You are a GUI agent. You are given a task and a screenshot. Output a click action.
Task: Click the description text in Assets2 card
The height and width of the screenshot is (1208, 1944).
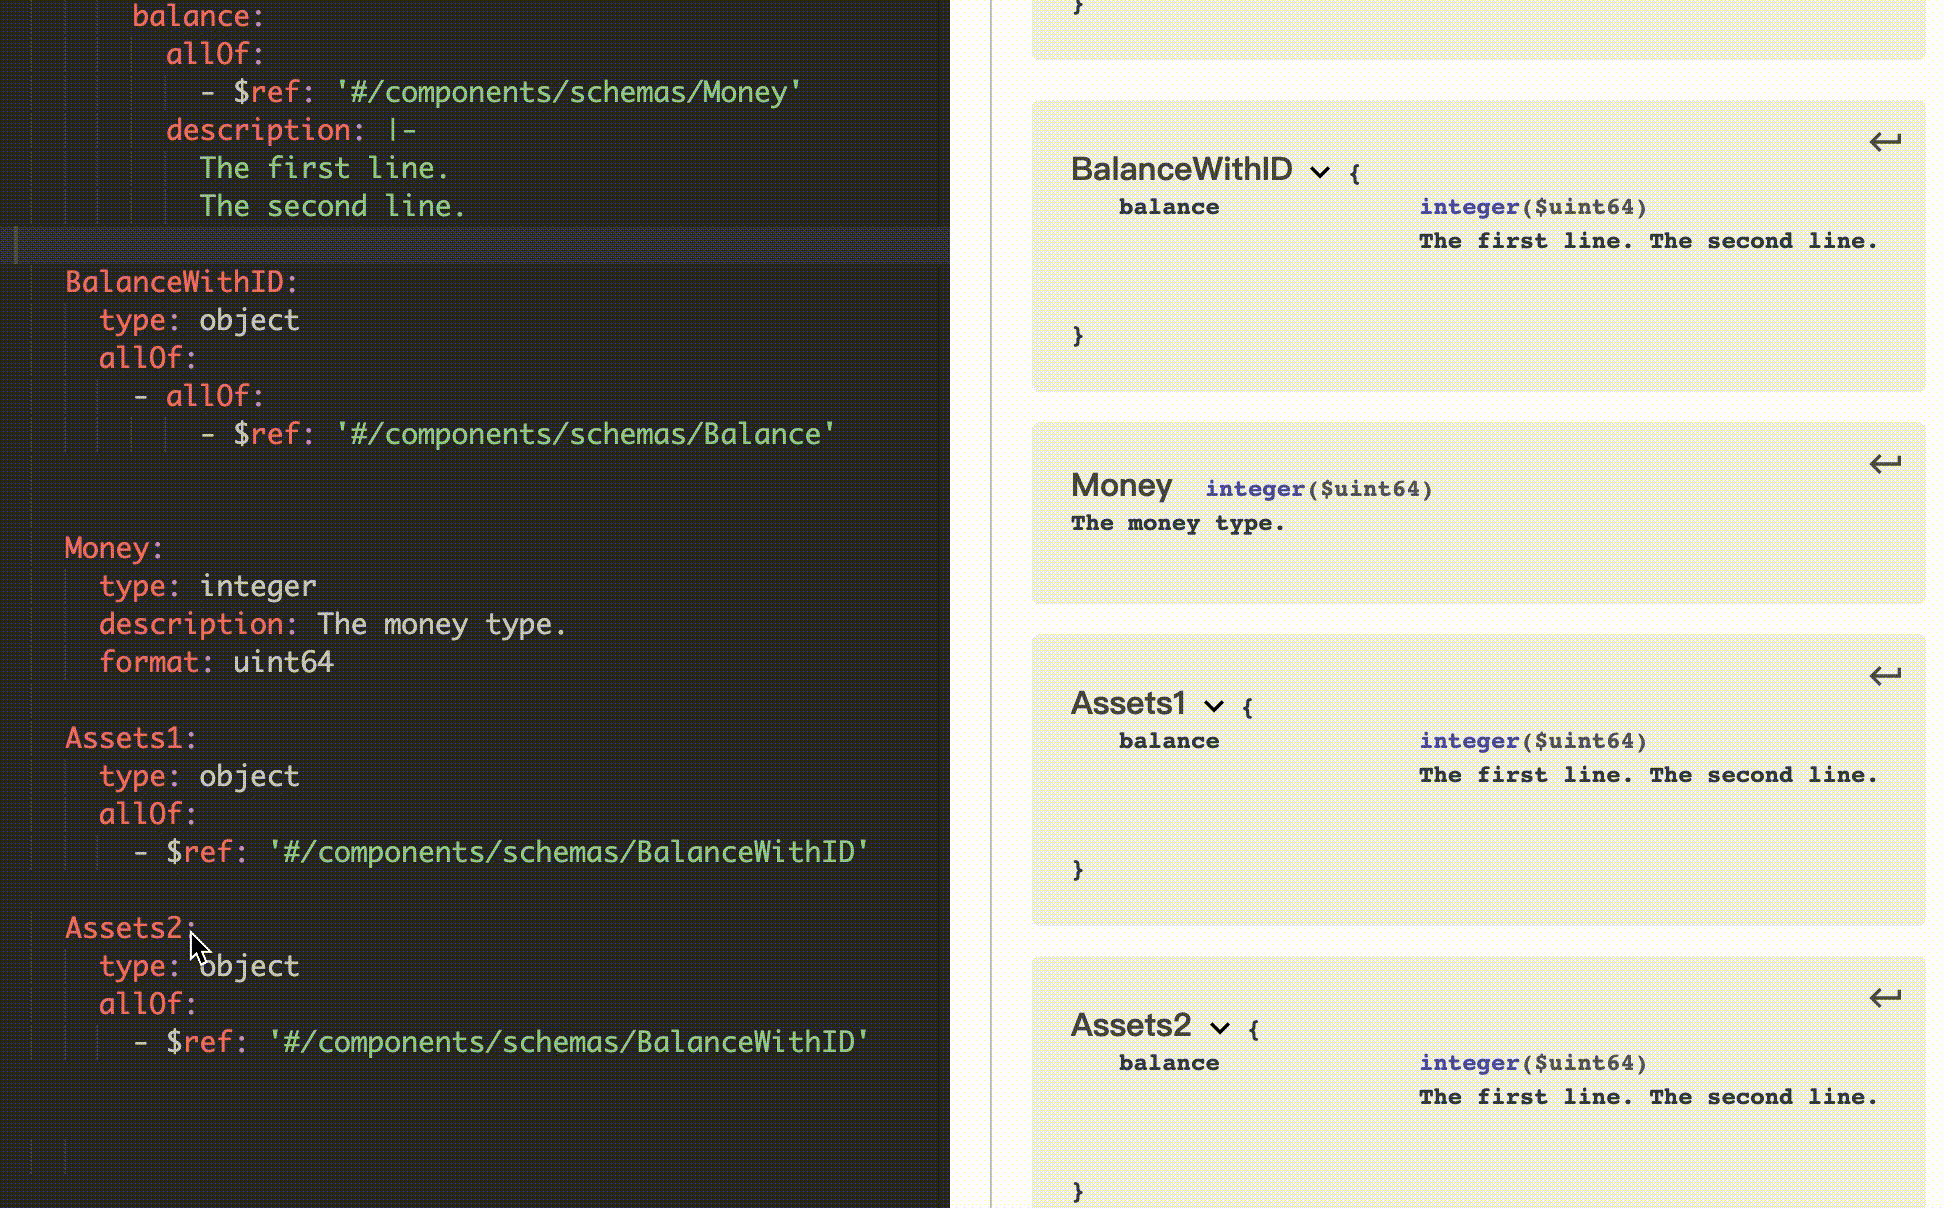[x=1648, y=1097]
